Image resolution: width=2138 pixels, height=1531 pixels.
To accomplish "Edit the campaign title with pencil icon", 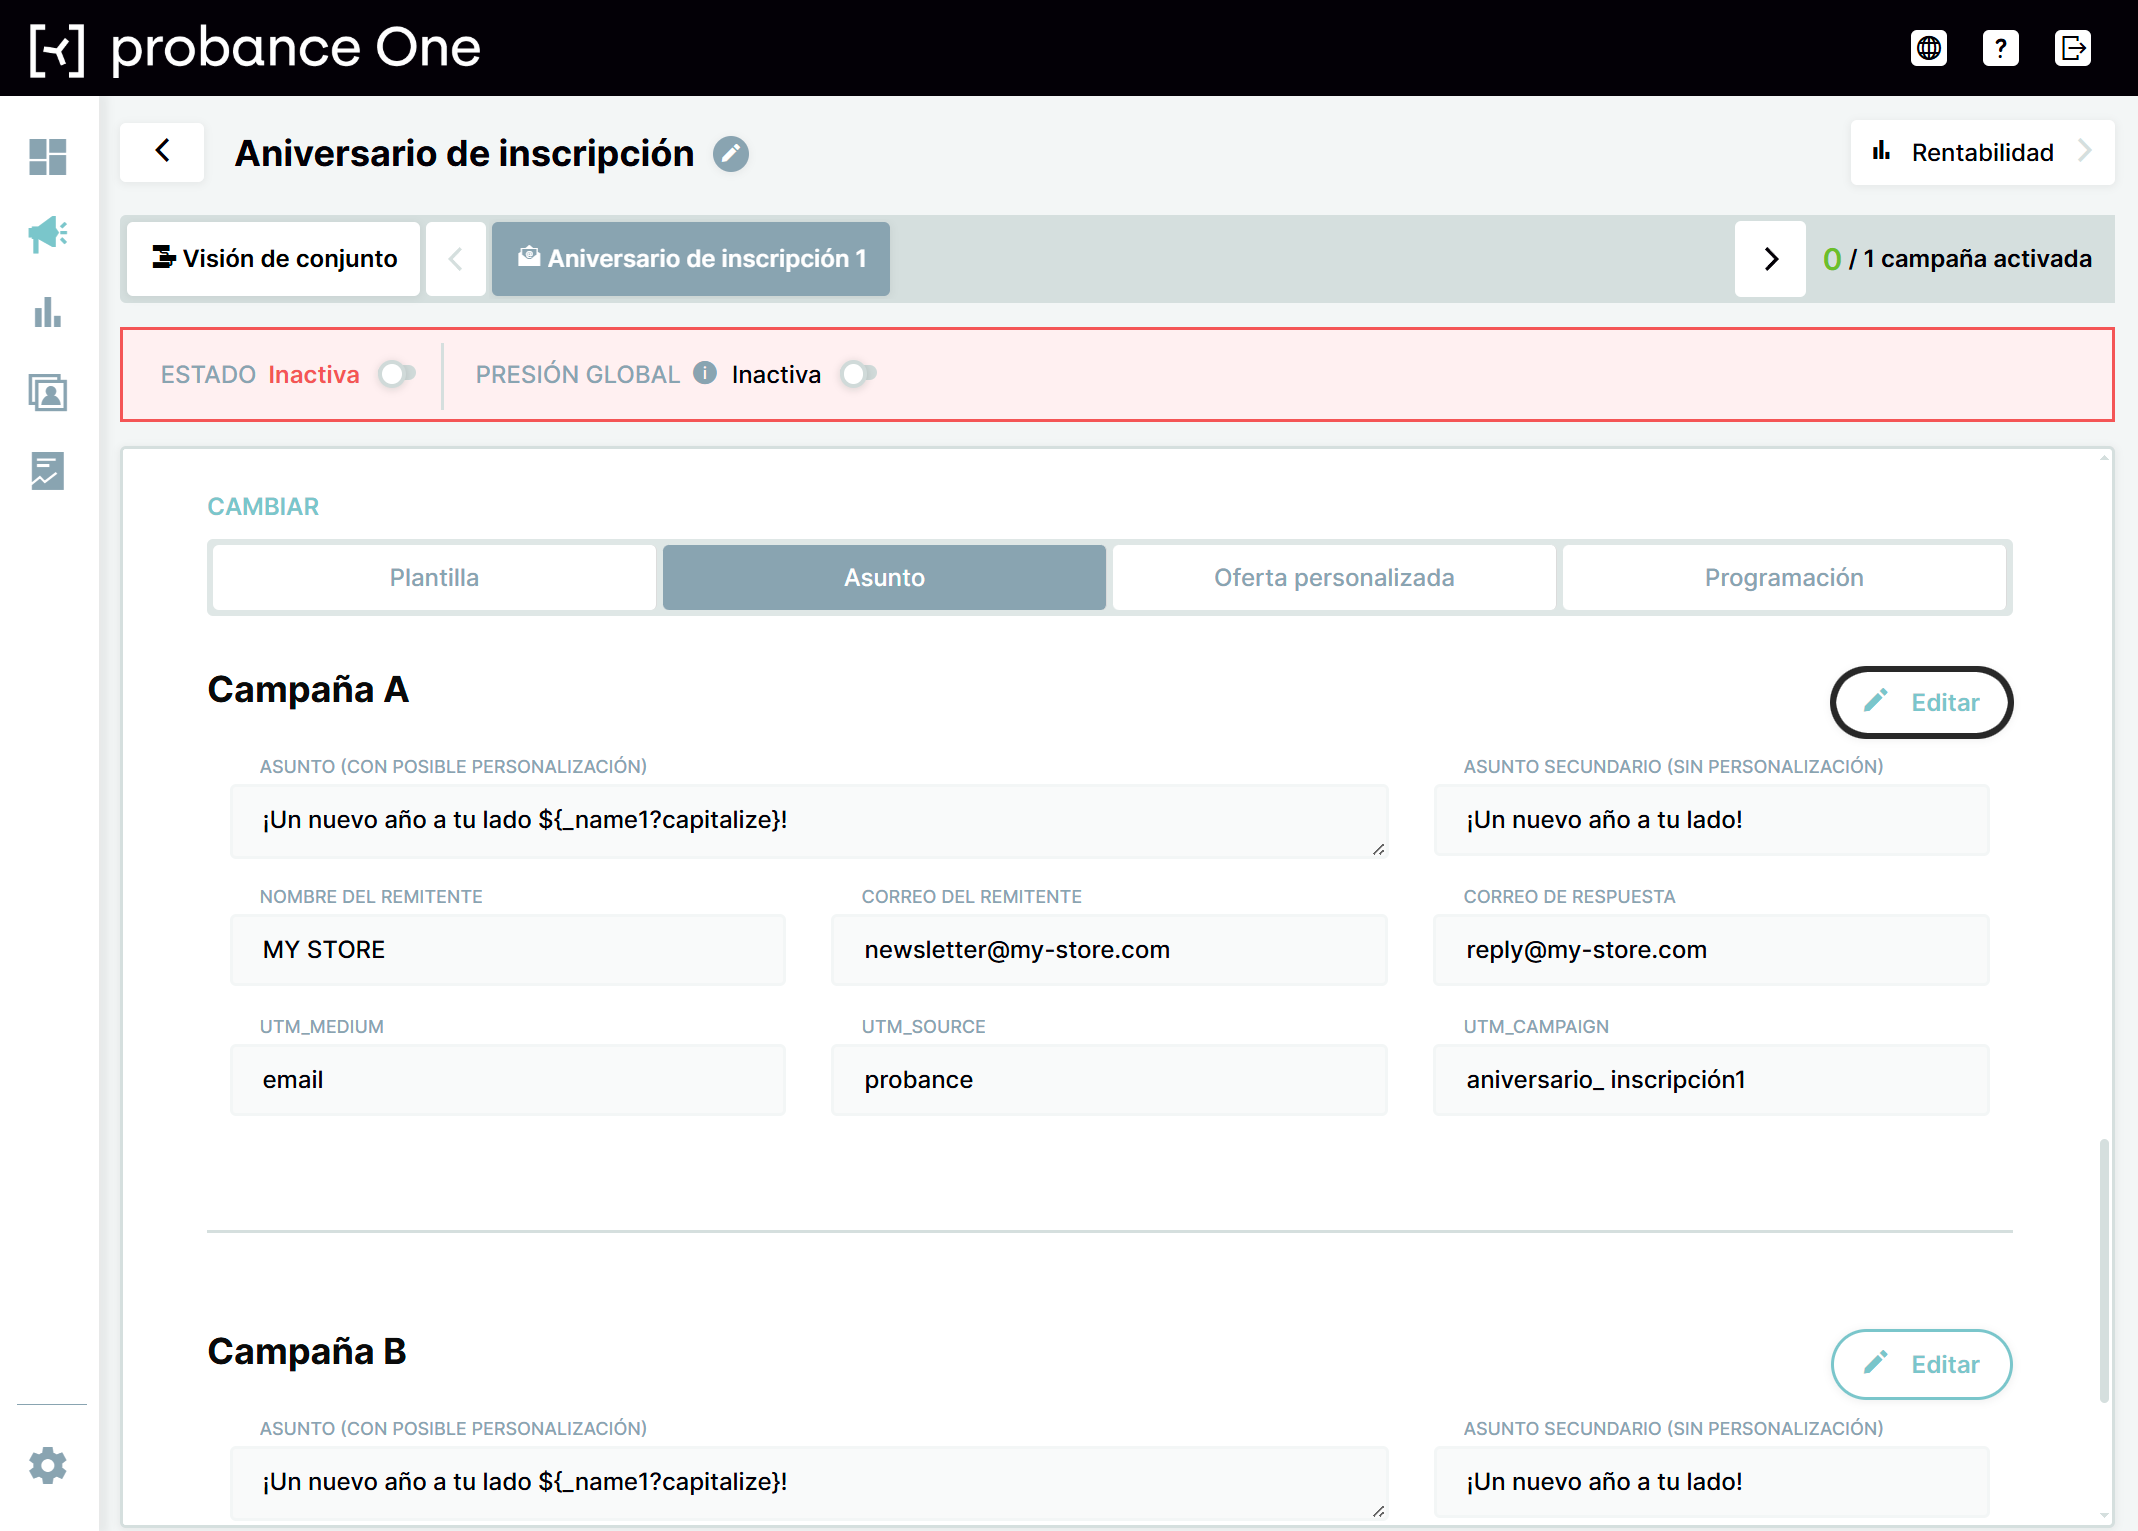I will 731,154.
